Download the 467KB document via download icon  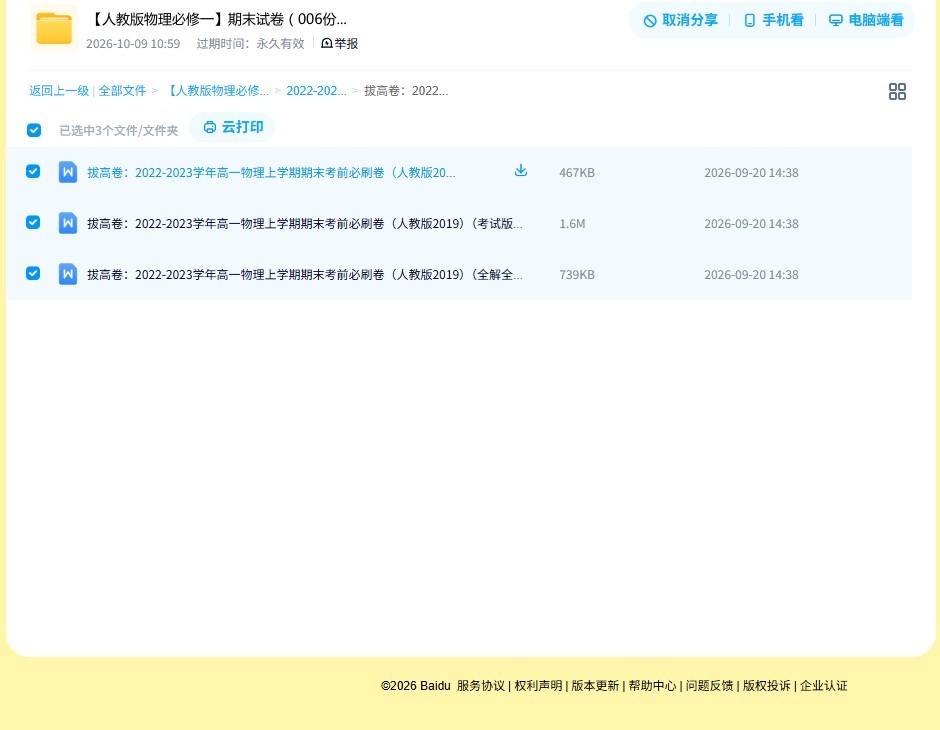coord(521,171)
